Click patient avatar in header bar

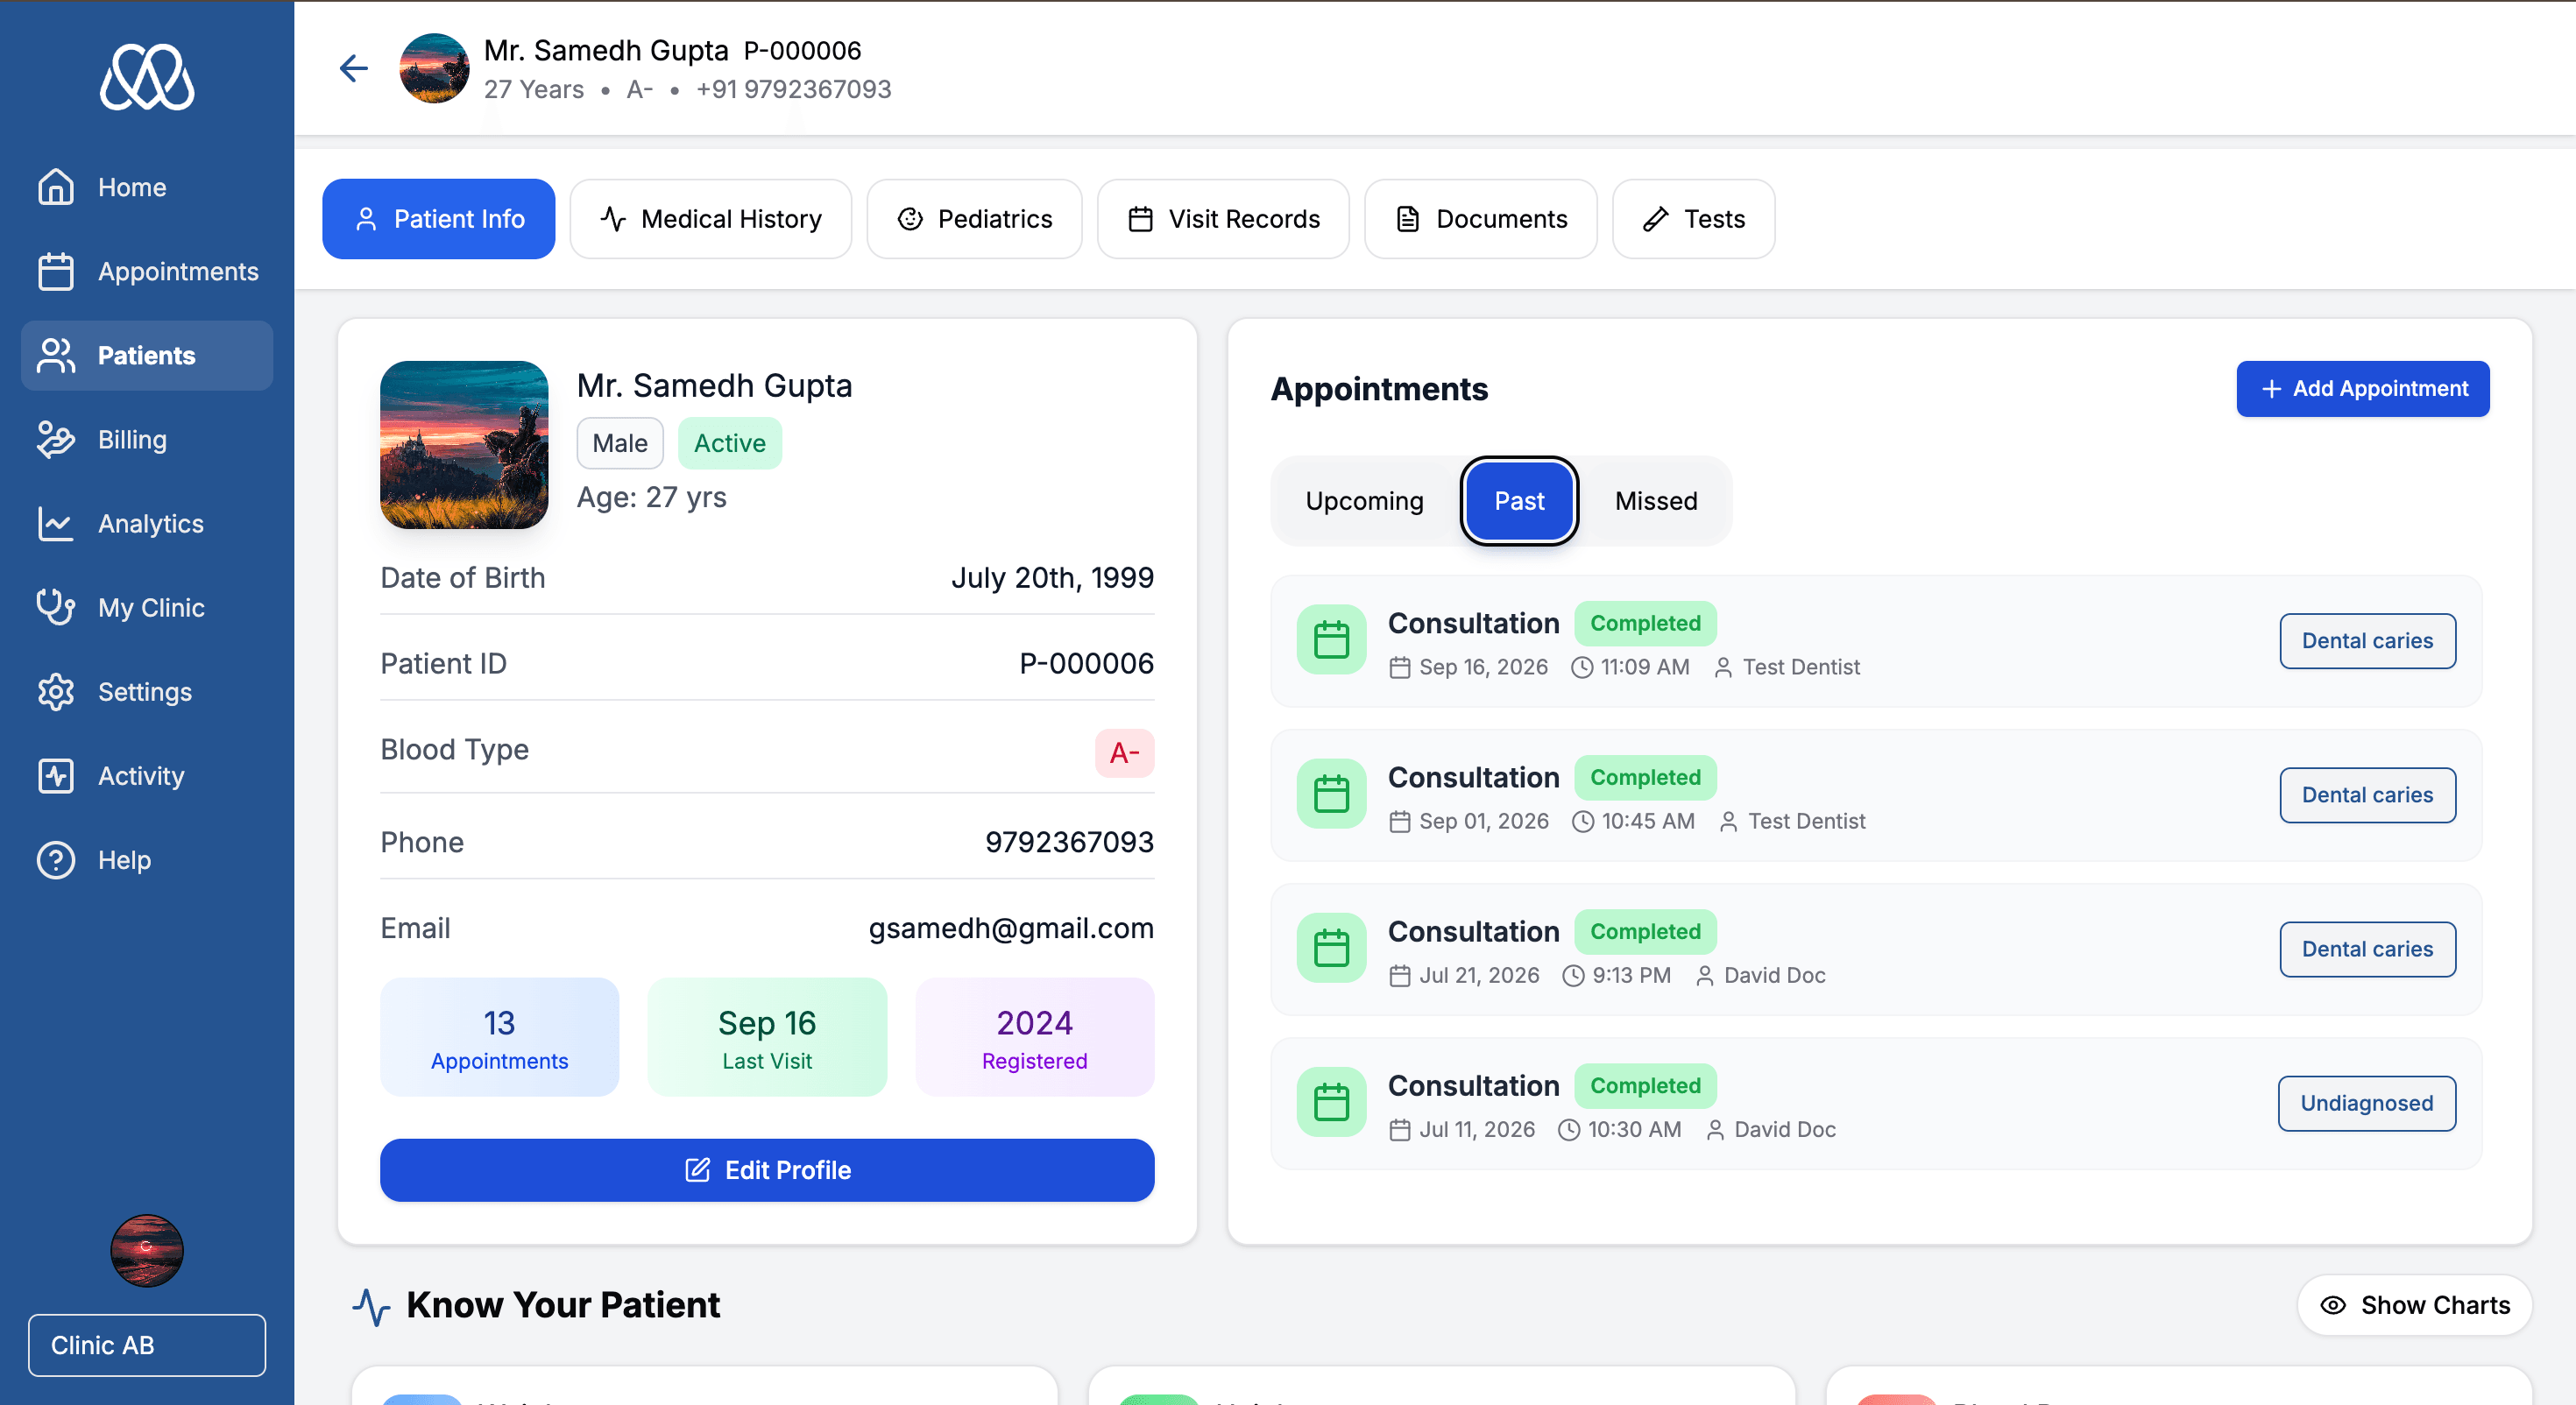tap(434, 68)
